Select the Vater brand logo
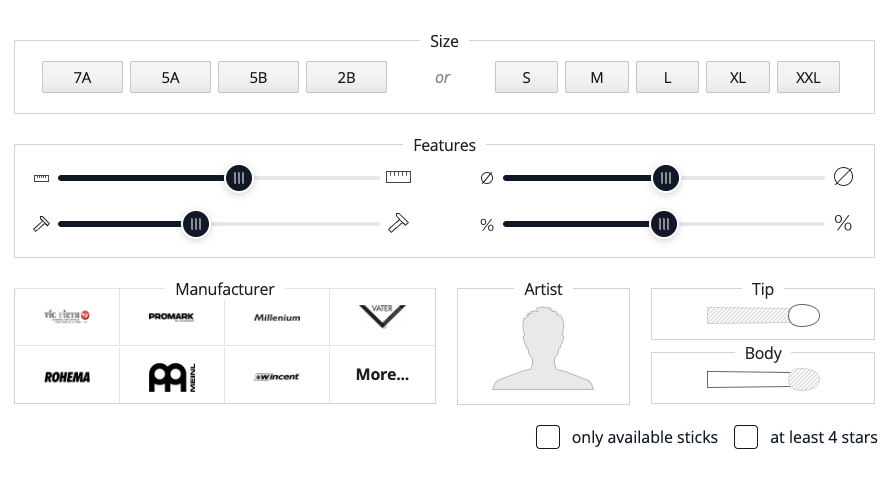Screen dimensions: 893x479 [x=382, y=316]
